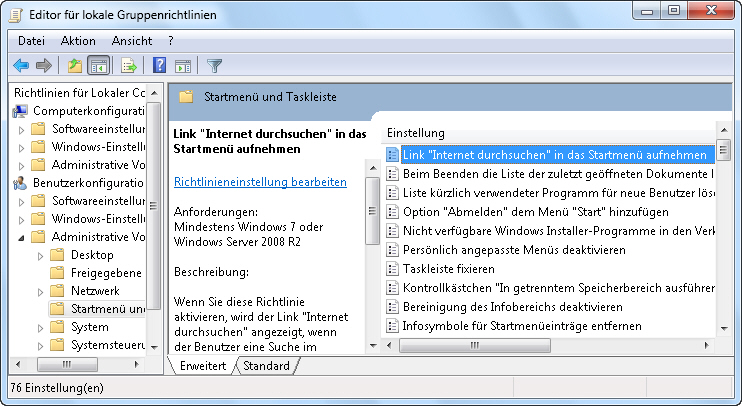Screen dimensions: 742x406
Task: Expand the System folder node
Action: point(40,327)
